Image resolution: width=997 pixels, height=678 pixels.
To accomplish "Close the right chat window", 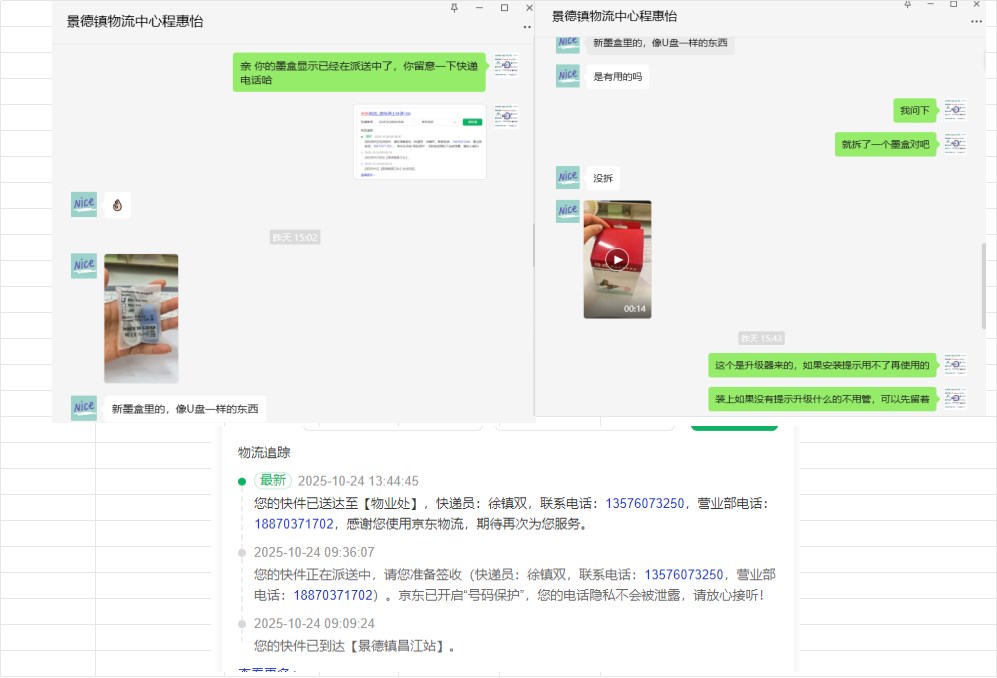I will tap(976, 5).
